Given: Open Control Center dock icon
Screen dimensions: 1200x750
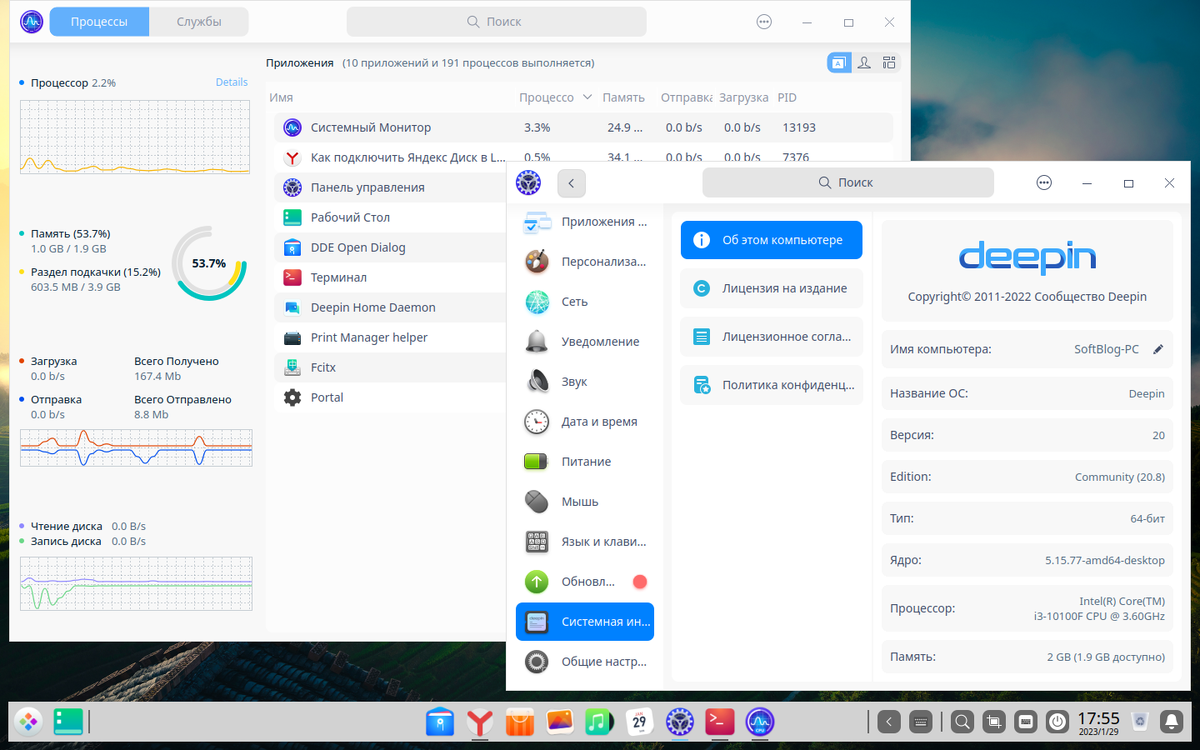Looking at the screenshot, I should click(x=680, y=720).
